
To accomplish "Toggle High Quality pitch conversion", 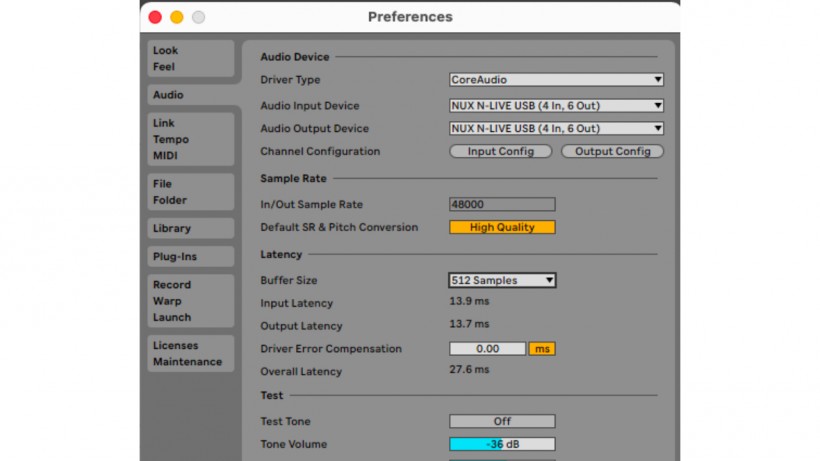I will (x=502, y=227).
